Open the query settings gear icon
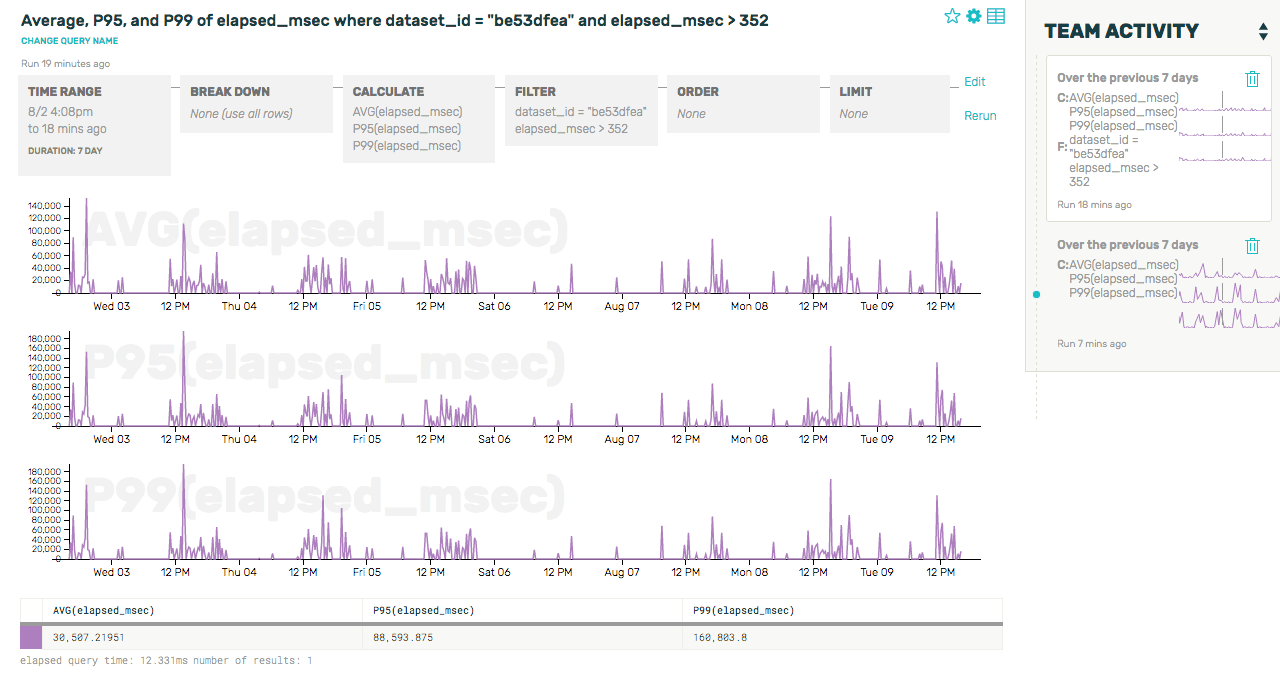1280x700 pixels. [x=974, y=16]
